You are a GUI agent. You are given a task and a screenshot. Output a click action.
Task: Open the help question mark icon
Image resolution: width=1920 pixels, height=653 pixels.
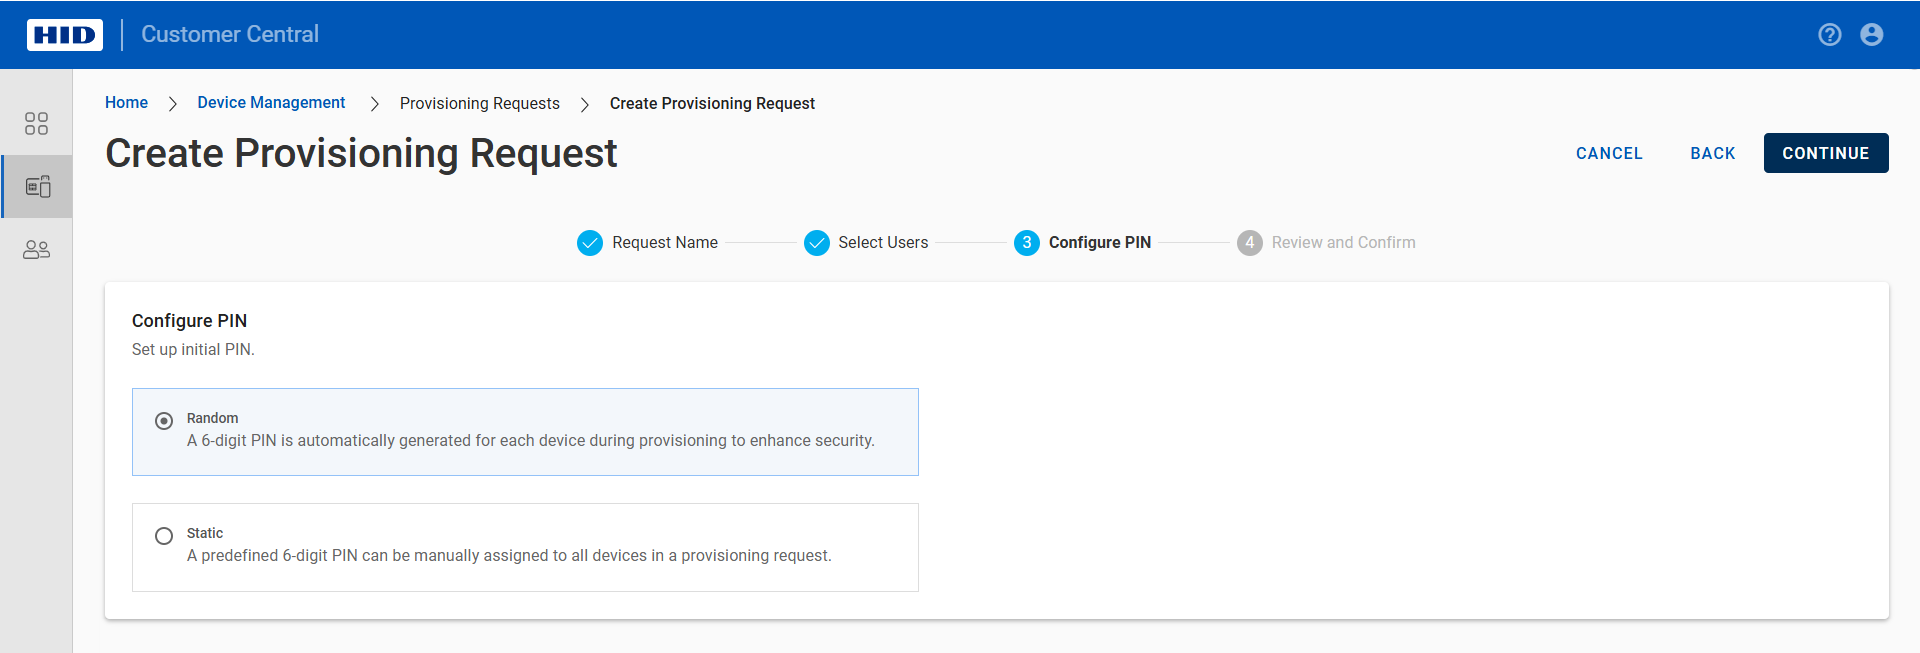[1830, 35]
